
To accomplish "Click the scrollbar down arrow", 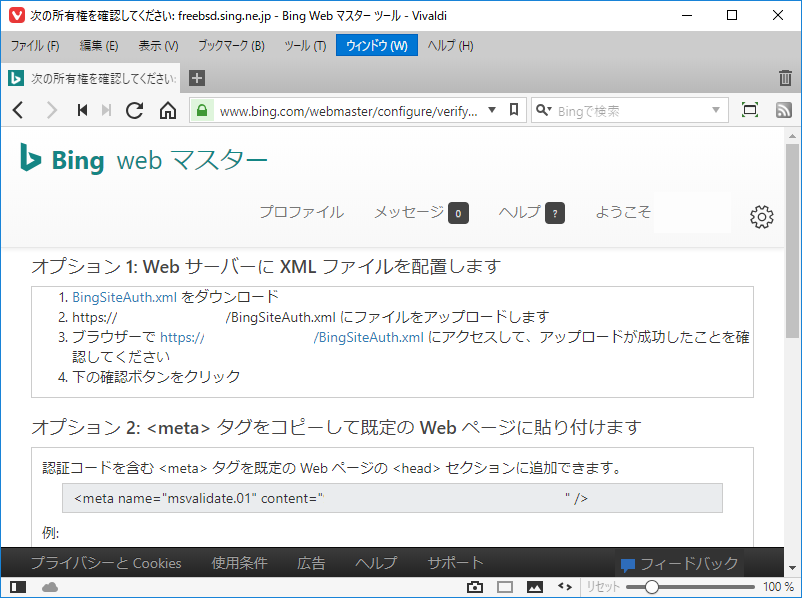I will pos(792,567).
